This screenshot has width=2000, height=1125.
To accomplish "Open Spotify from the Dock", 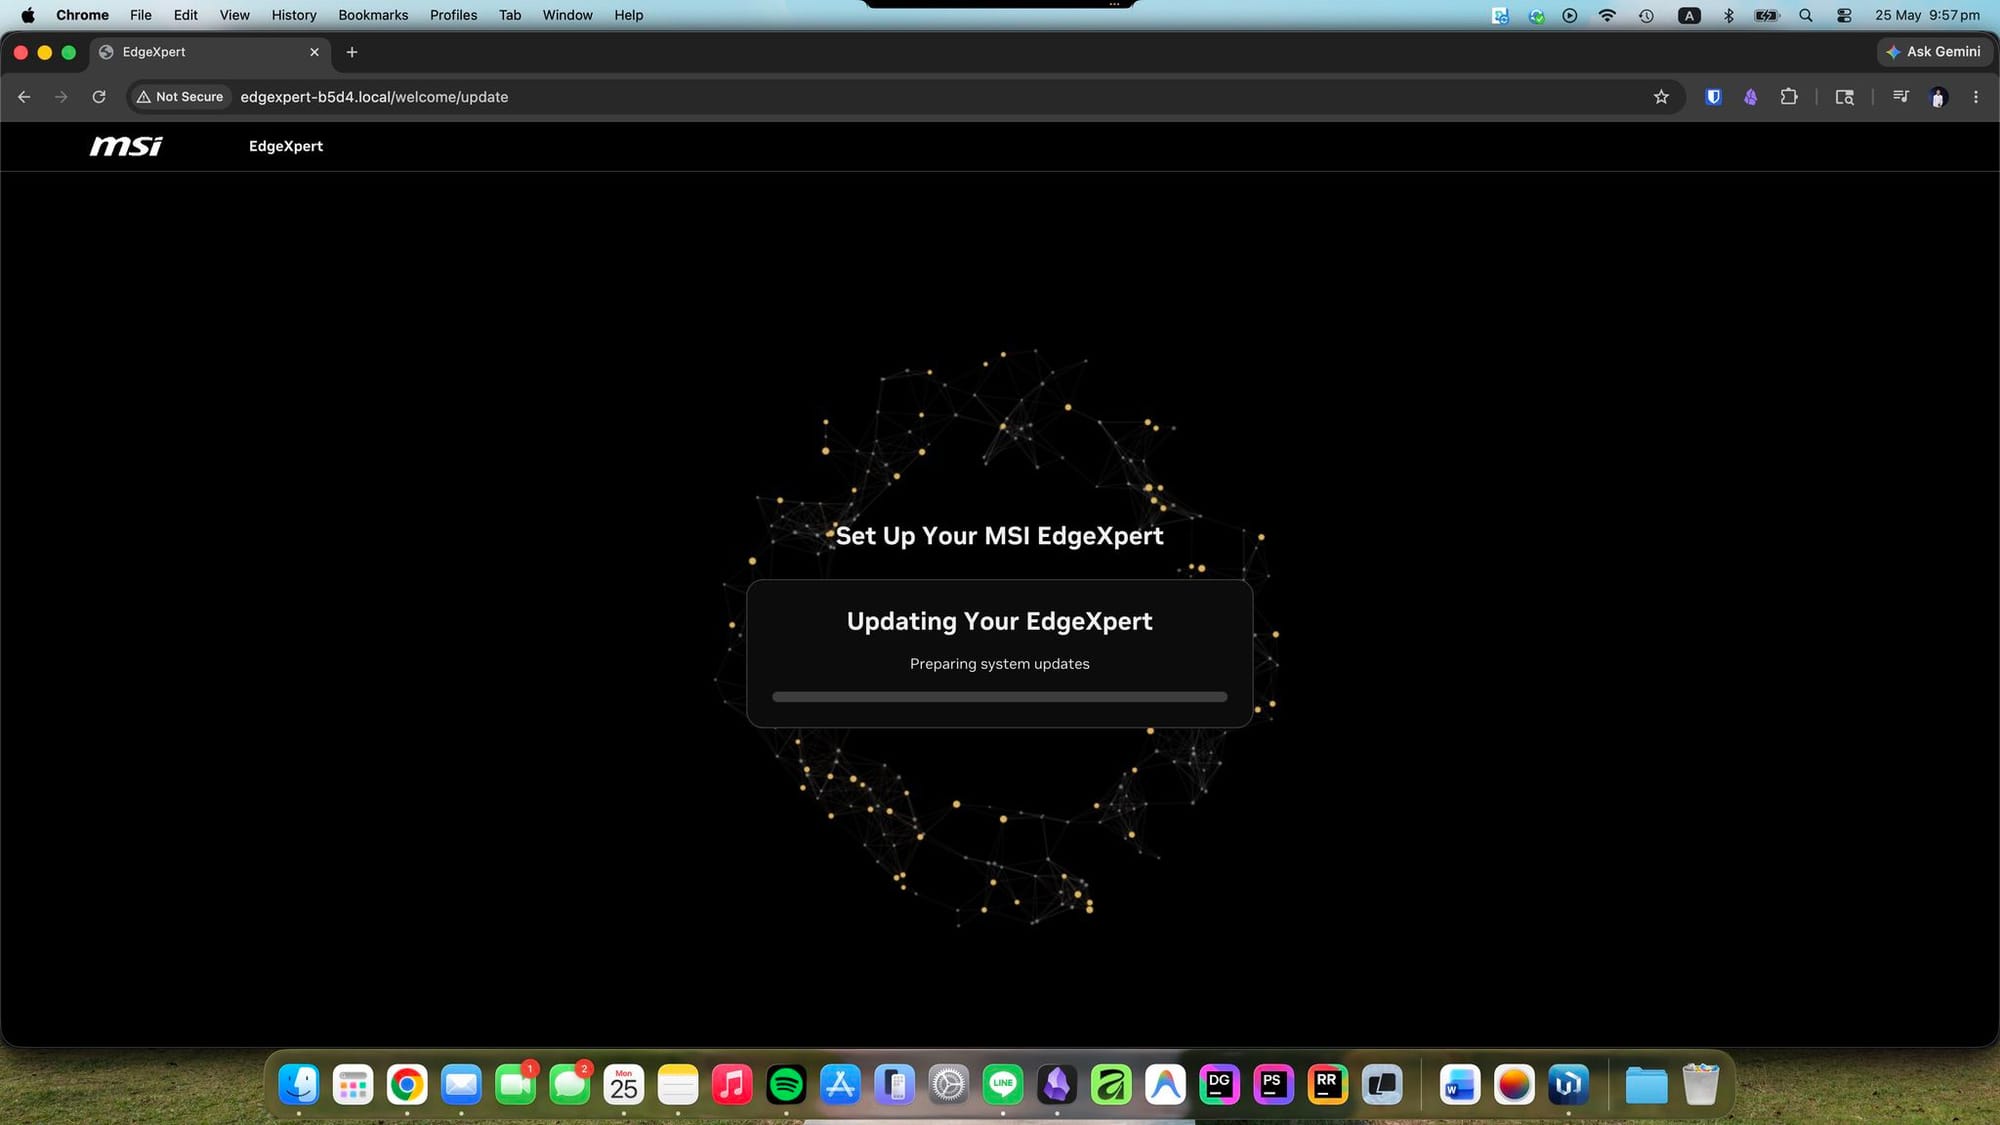I will pyautogui.click(x=786, y=1084).
